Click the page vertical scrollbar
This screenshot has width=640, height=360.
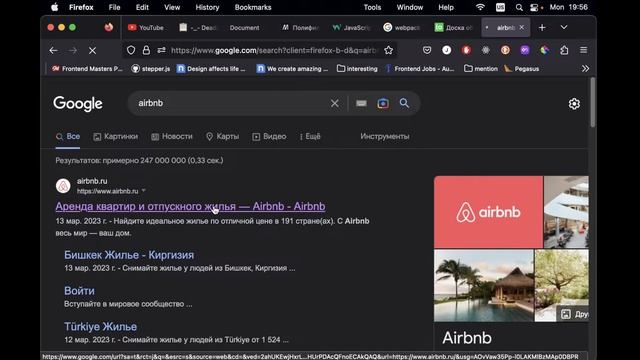pos(593,102)
